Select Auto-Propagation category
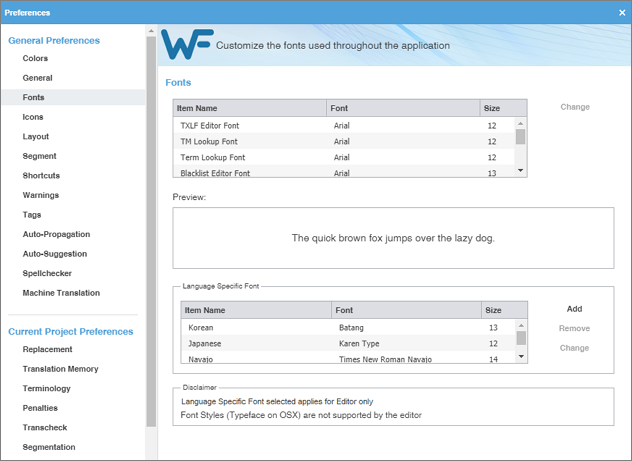The image size is (632, 461). 55,234
